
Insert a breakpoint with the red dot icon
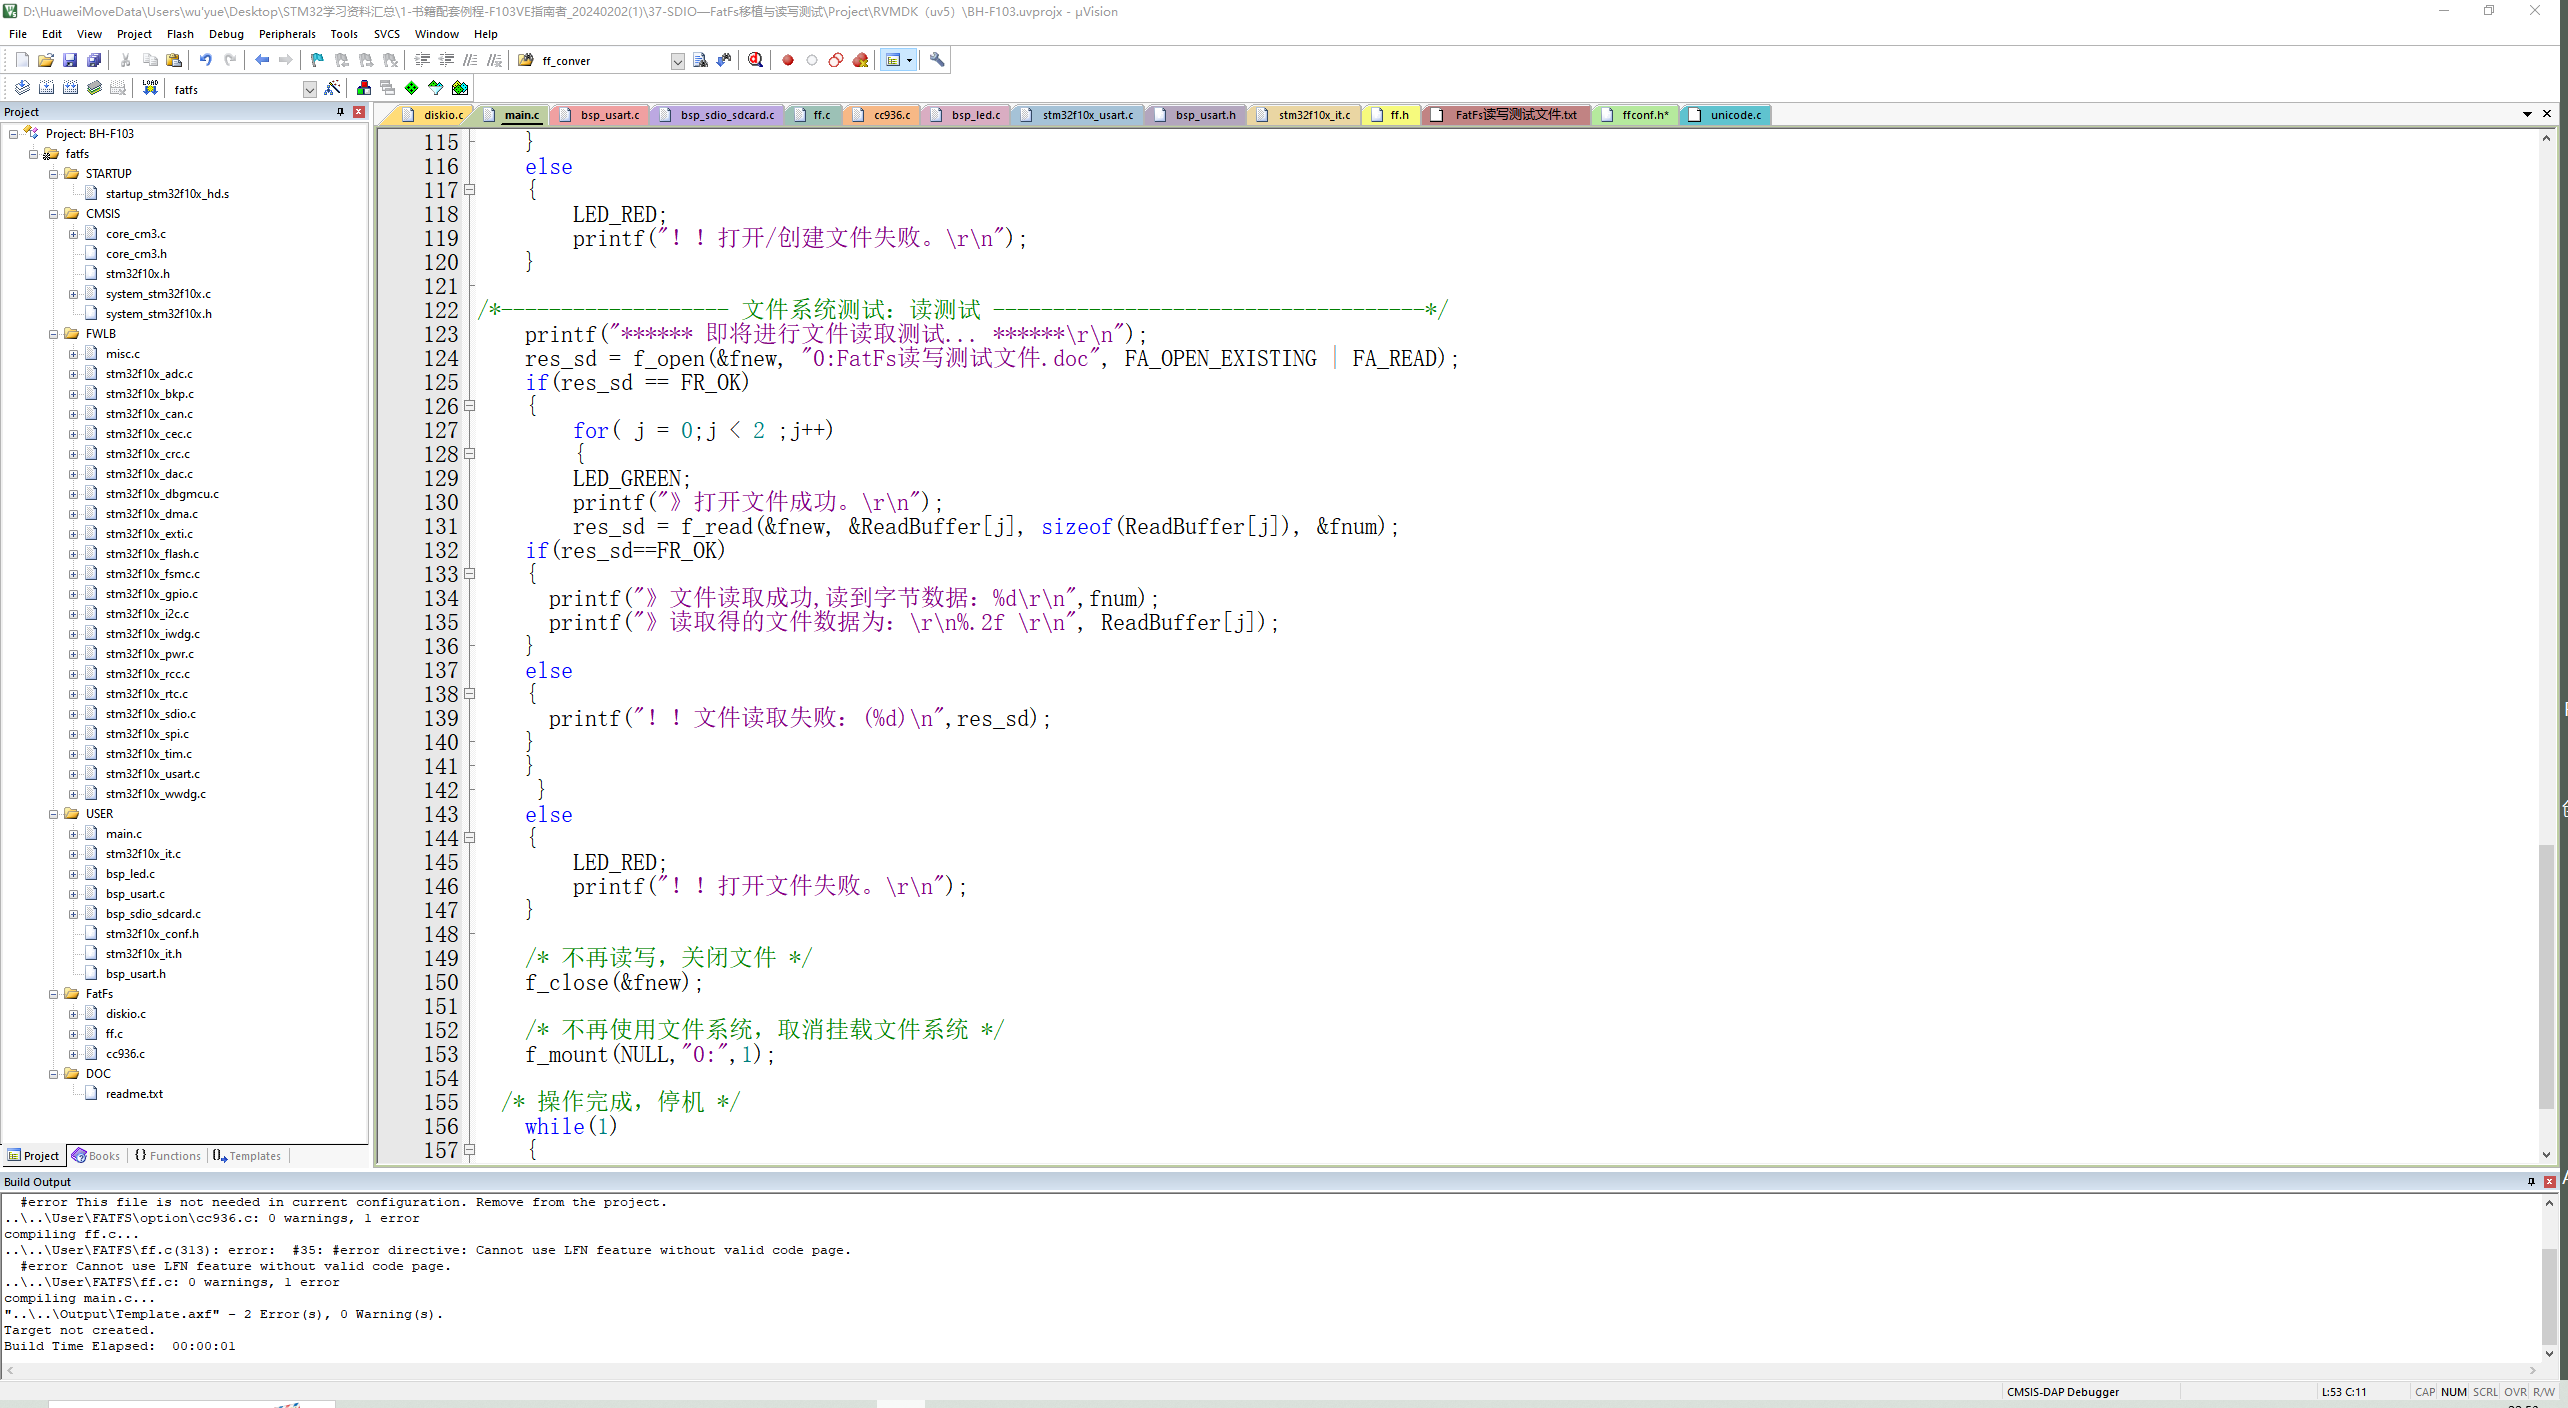[x=788, y=60]
